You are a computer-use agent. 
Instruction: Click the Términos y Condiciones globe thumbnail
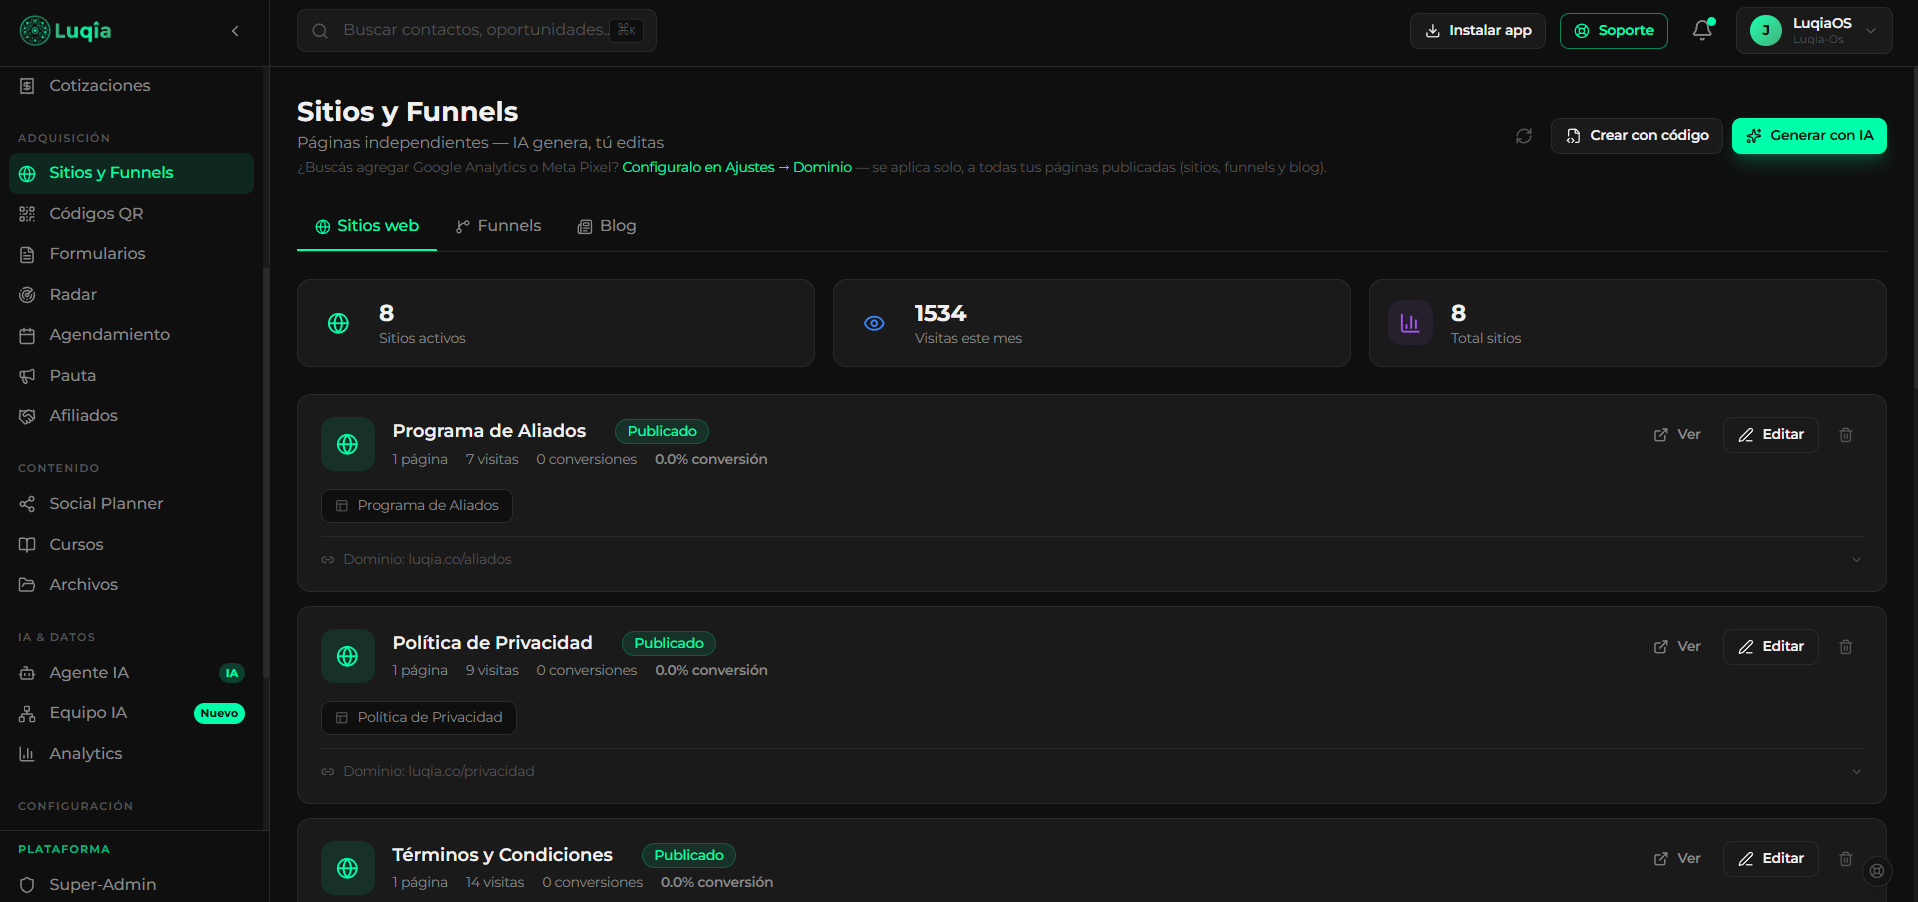pos(348,868)
